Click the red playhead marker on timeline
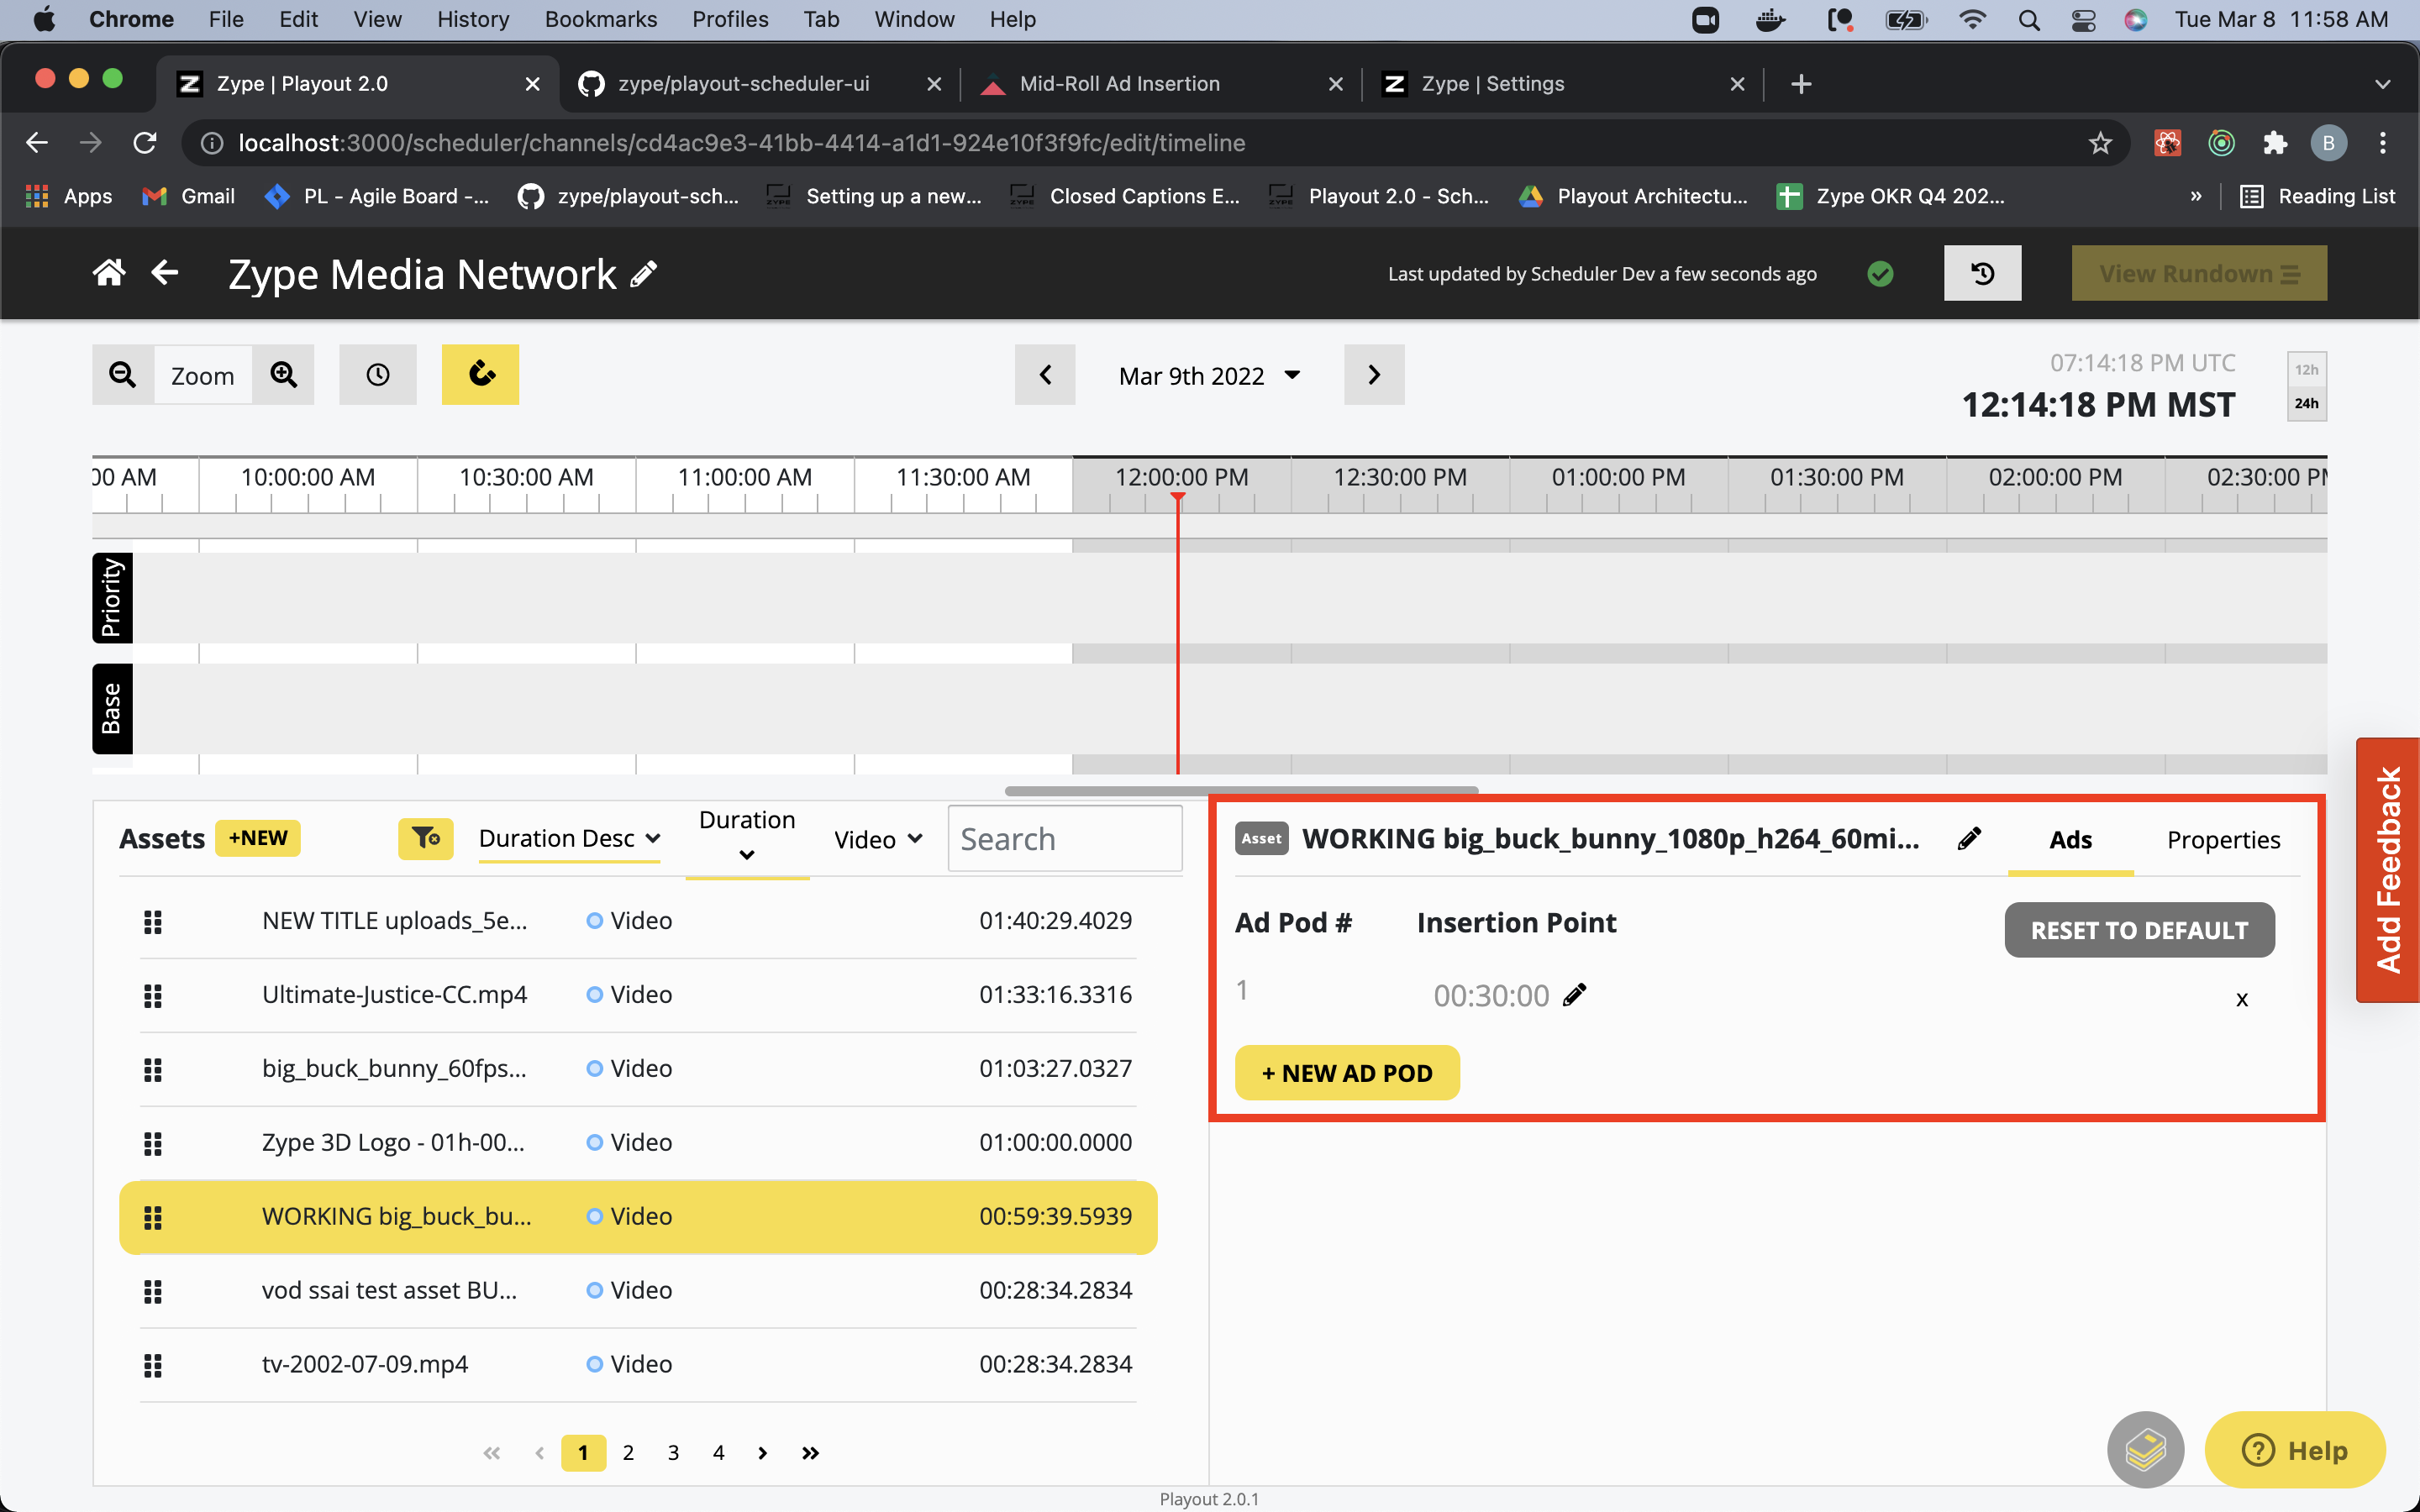 coord(1178,498)
